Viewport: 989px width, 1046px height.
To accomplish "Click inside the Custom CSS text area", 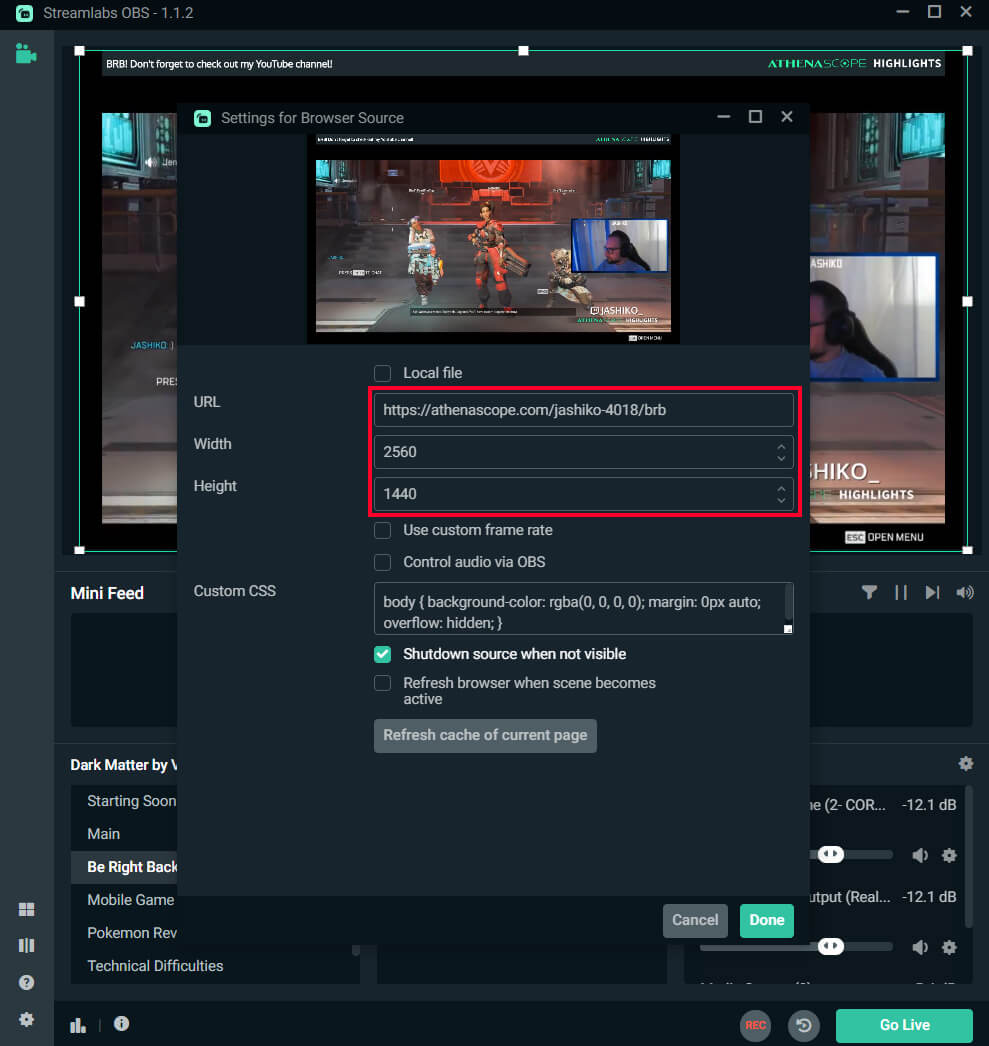I will click(584, 608).
